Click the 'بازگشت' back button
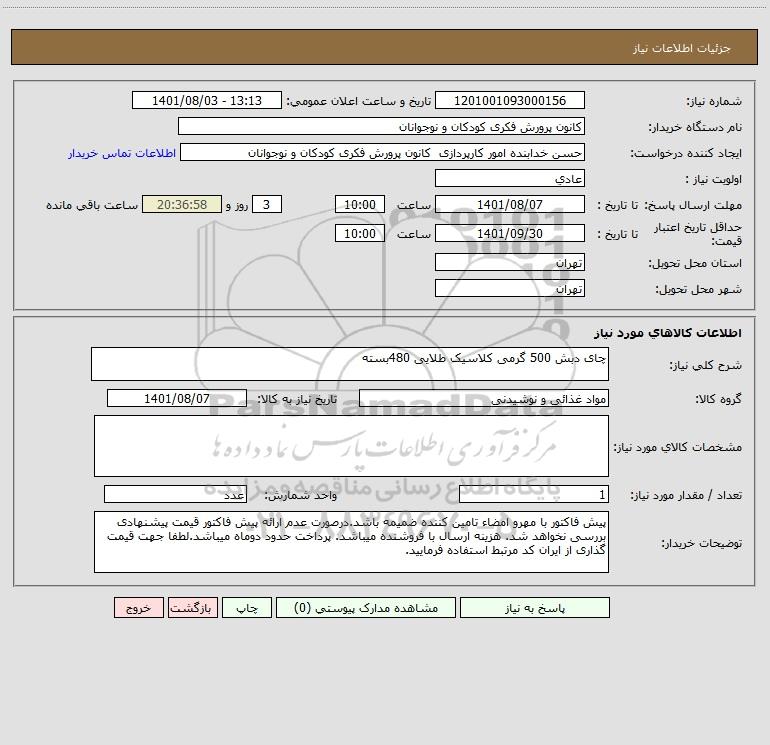This screenshot has height=745, width=770. pyautogui.click(x=192, y=607)
